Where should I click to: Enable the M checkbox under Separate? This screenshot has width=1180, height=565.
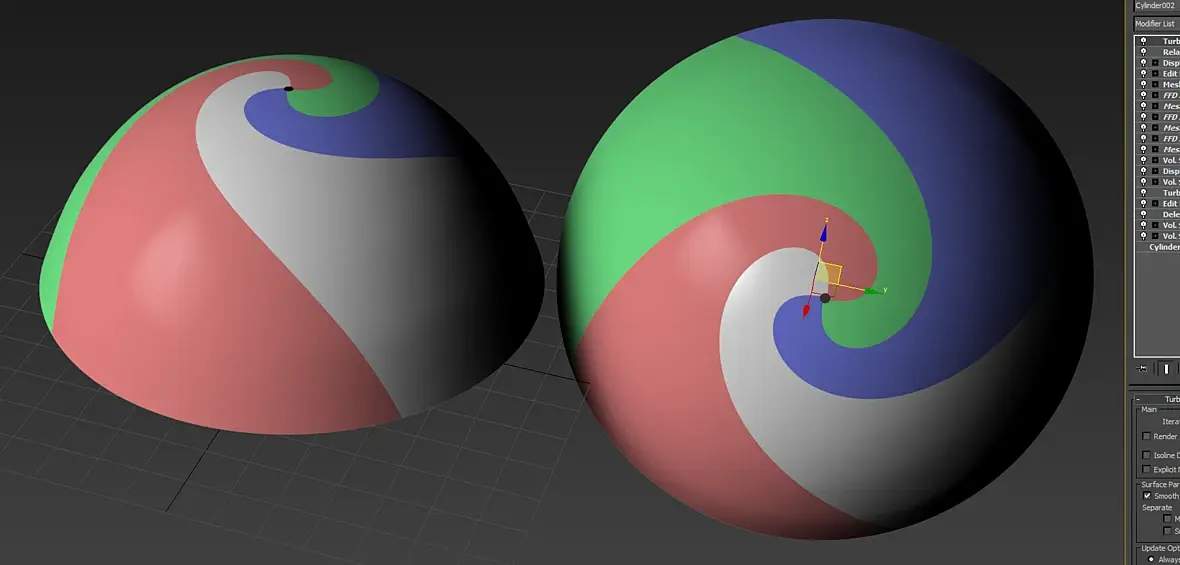click(x=1168, y=519)
